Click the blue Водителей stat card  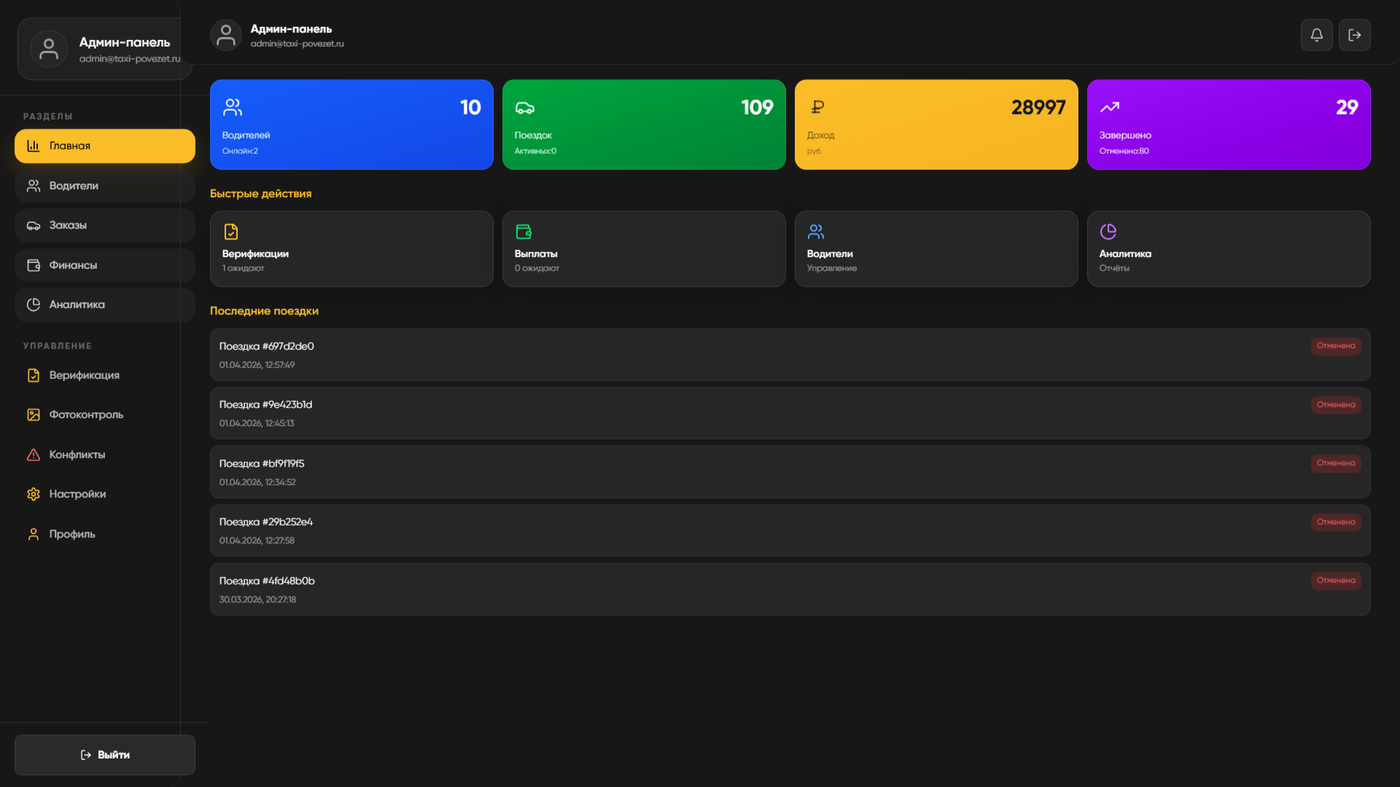[x=351, y=125]
